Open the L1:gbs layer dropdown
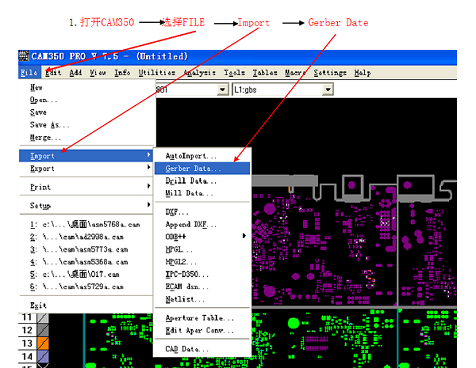 coord(328,89)
